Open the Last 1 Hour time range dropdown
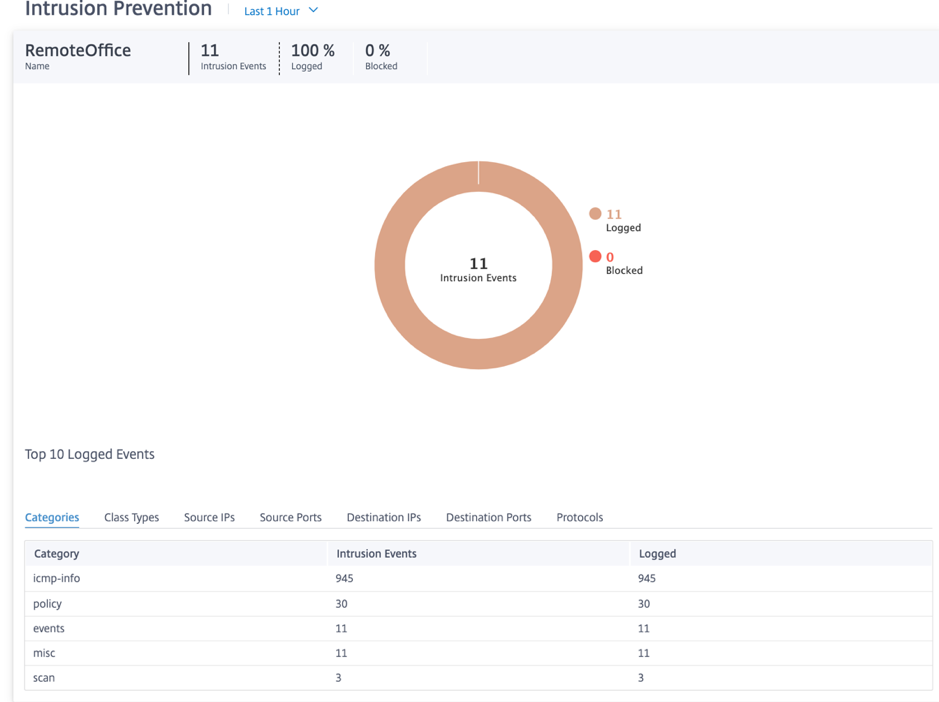Screen dimensions: 939x702 click(x=281, y=11)
